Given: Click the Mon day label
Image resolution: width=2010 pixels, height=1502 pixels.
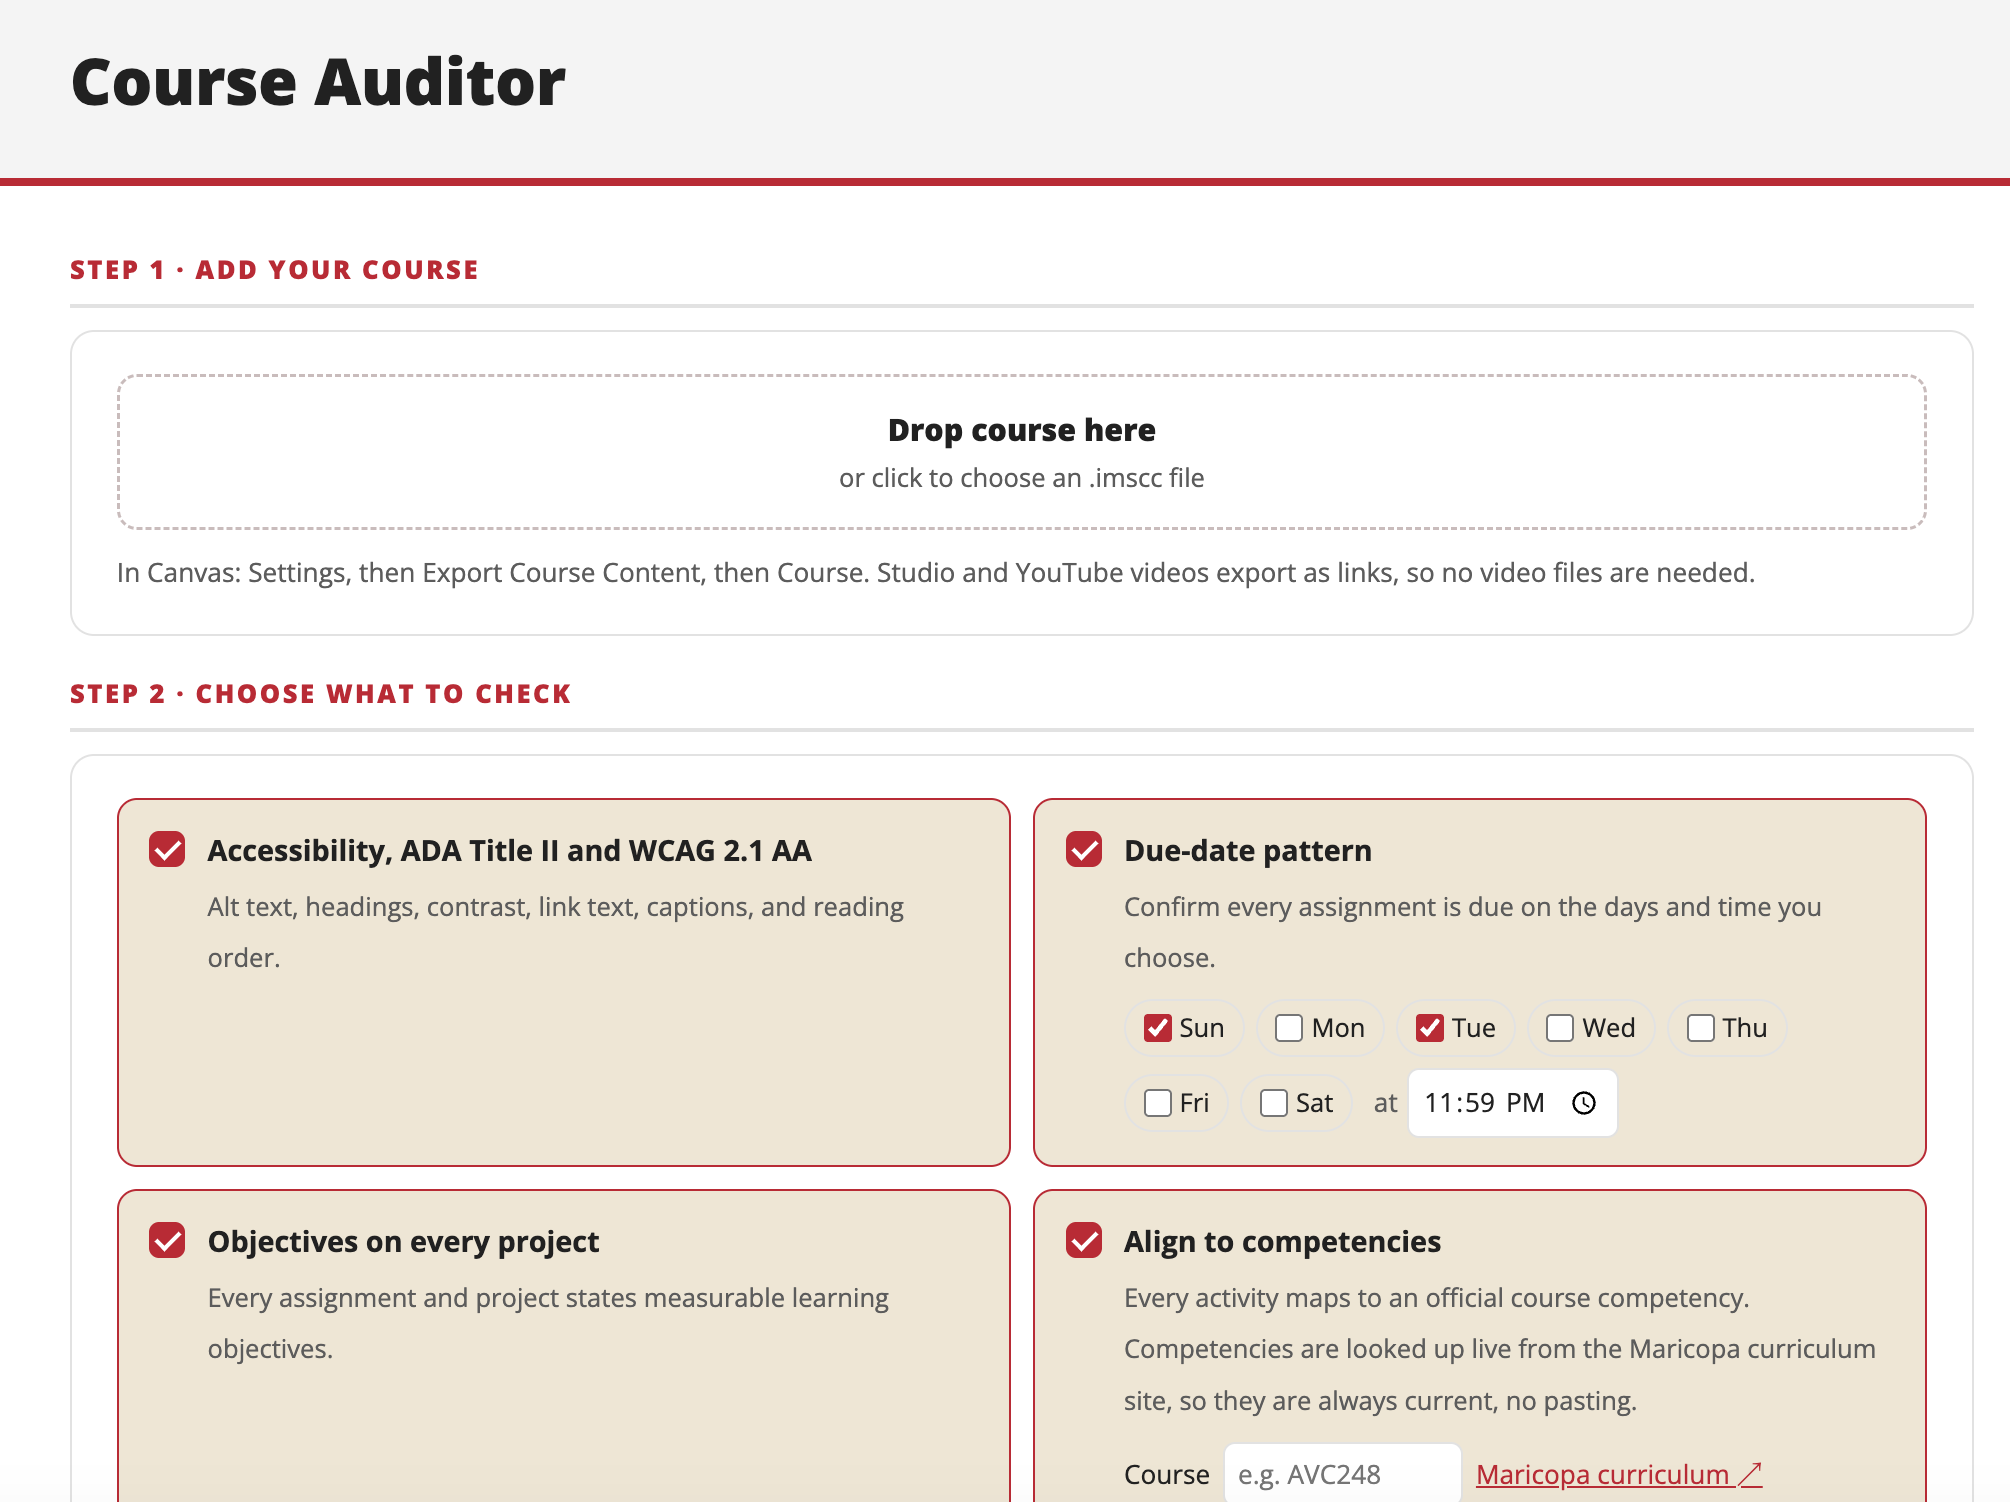Looking at the screenshot, I should (1338, 1028).
